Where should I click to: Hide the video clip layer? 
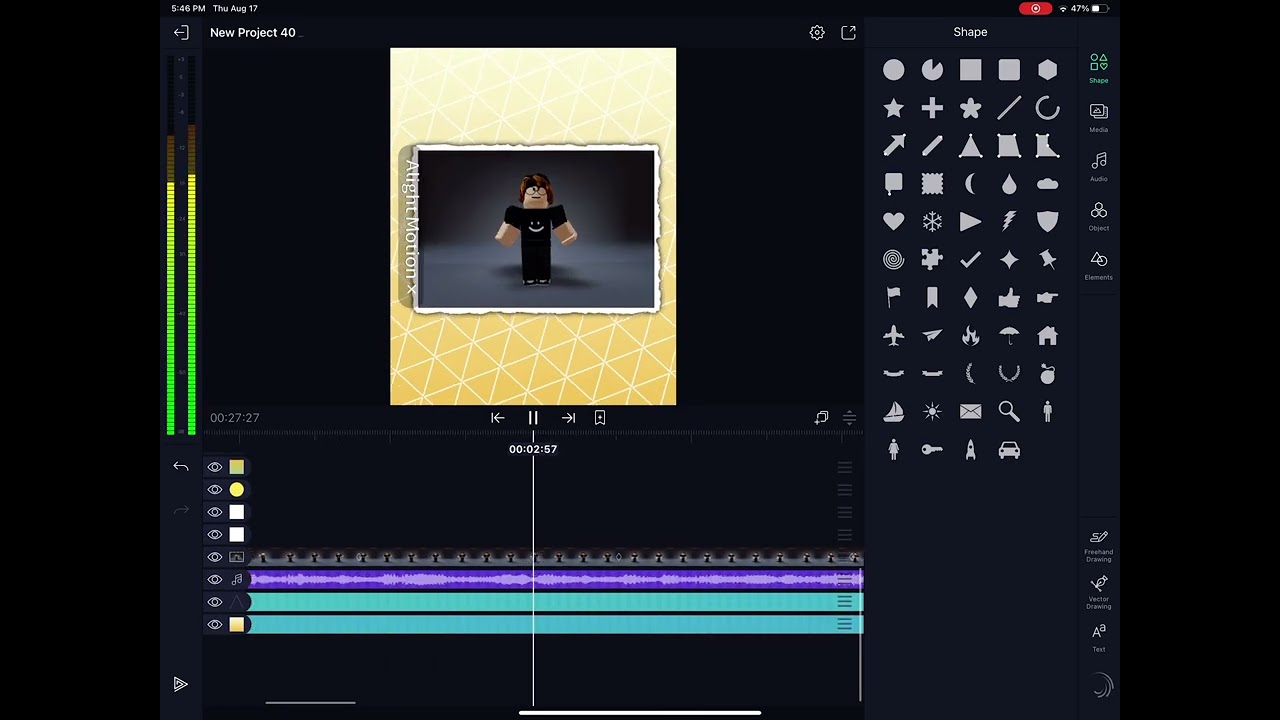click(x=214, y=557)
